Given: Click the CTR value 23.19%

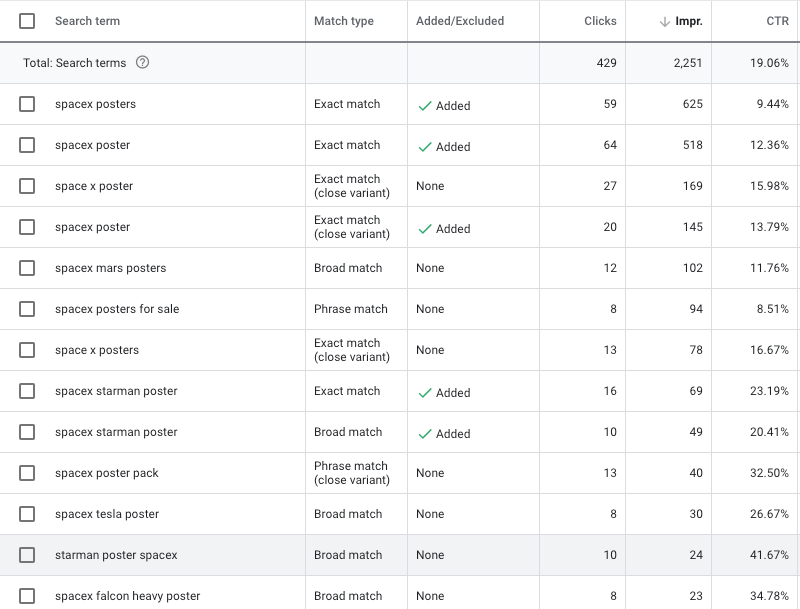Looking at the screenshot, I should (x=769, y=391).
